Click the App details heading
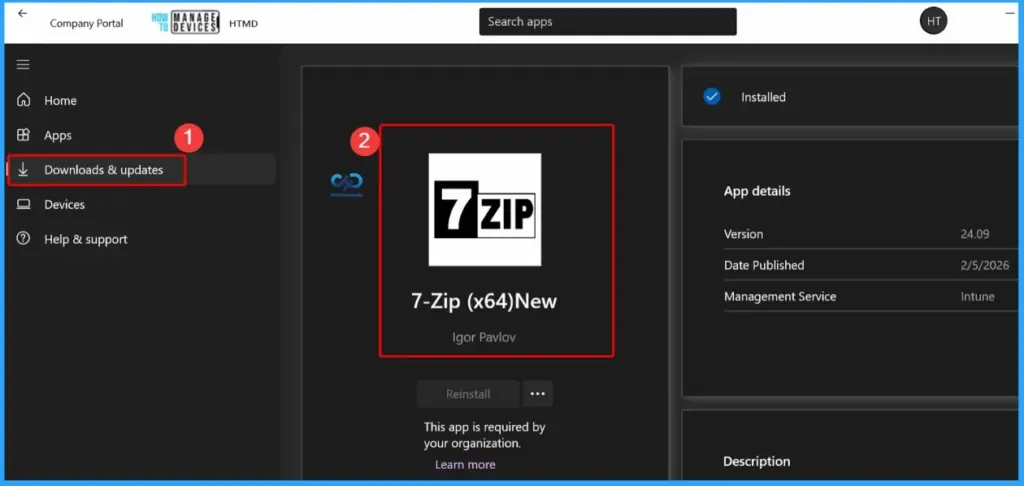Screen dimensions: 1024x486 [757, 191]
